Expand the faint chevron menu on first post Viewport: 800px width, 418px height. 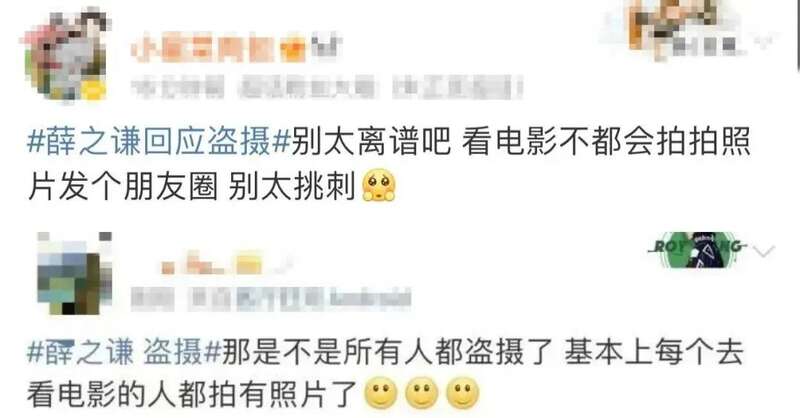765,42
